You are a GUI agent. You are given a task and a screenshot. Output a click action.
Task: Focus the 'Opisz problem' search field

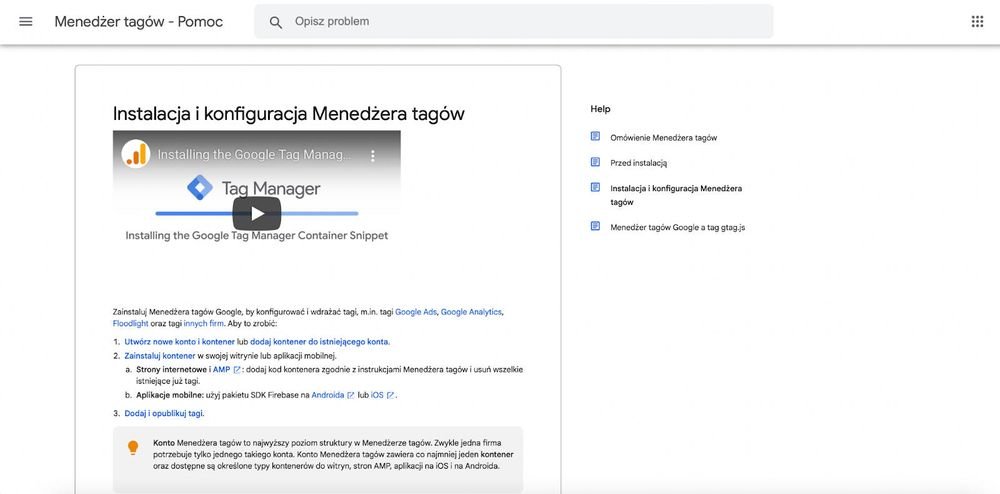click(513, 22)
